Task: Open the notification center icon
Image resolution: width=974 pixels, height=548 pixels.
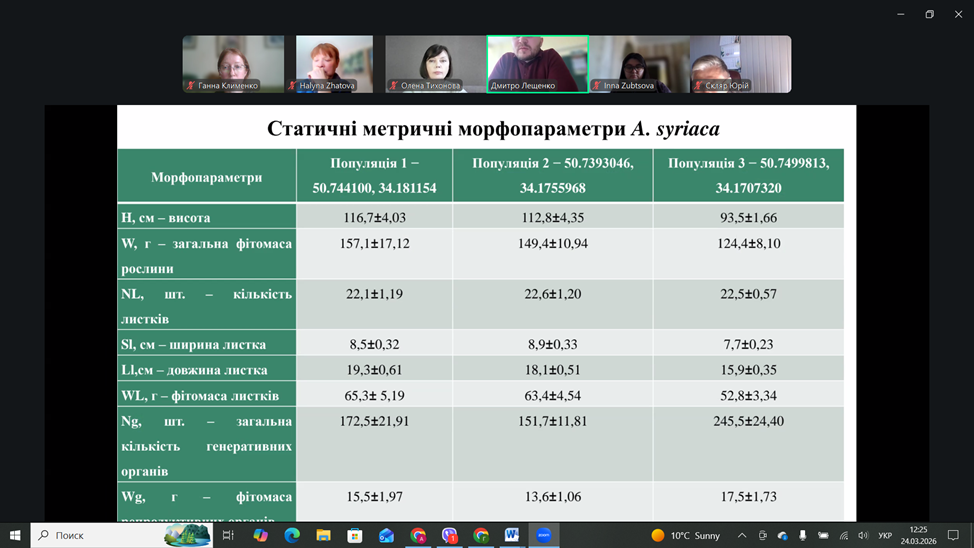Action: point(953,536)
